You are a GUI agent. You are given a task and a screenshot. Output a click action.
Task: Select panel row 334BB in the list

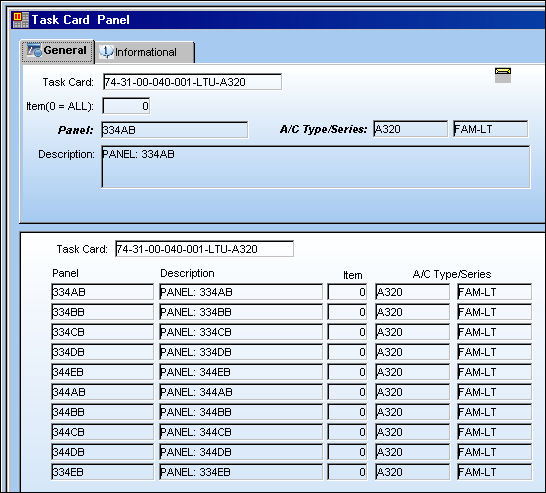tap(102, 312)
